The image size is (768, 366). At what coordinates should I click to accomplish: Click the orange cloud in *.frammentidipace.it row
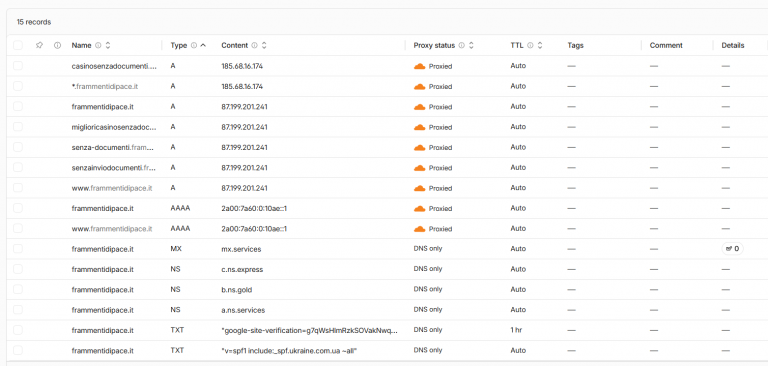click(x=419, y=86)
